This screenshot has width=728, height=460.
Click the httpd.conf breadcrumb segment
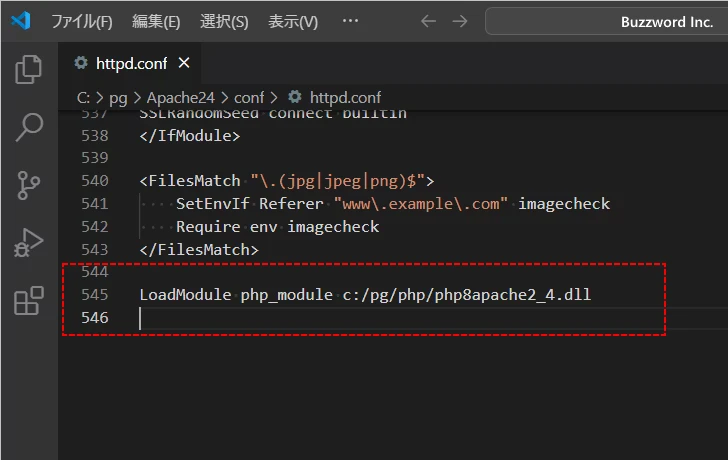(x=345, y=98)
